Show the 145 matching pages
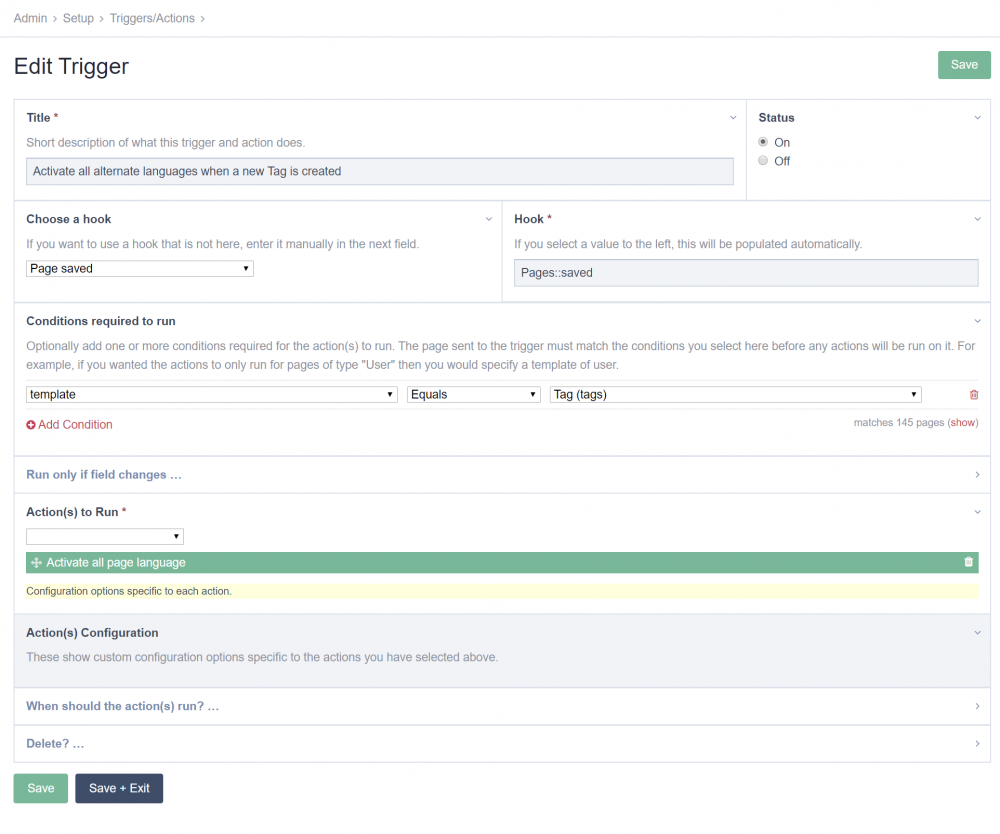1000x834 pixels. [962, 423]
